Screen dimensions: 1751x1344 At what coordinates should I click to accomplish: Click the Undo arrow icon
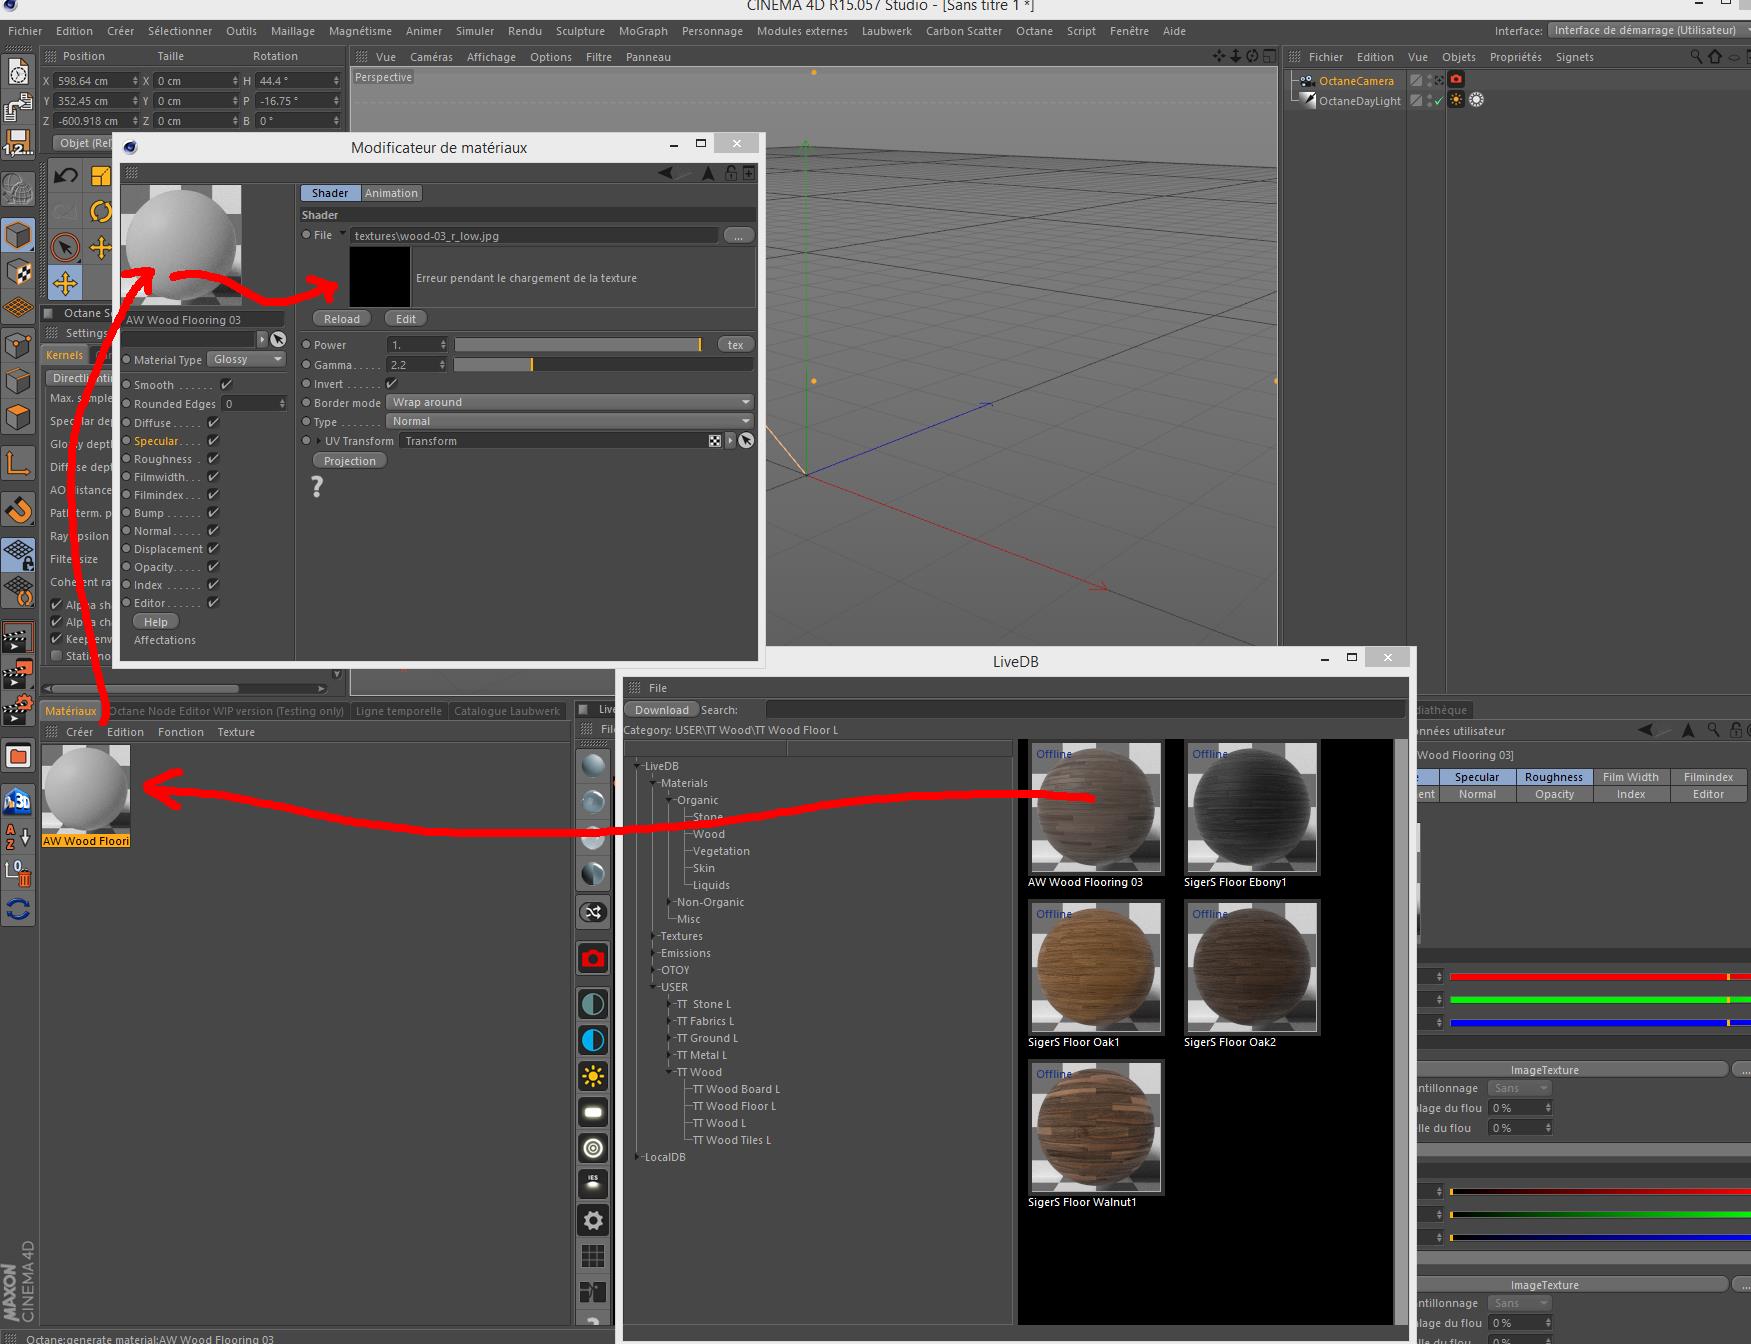66,176
